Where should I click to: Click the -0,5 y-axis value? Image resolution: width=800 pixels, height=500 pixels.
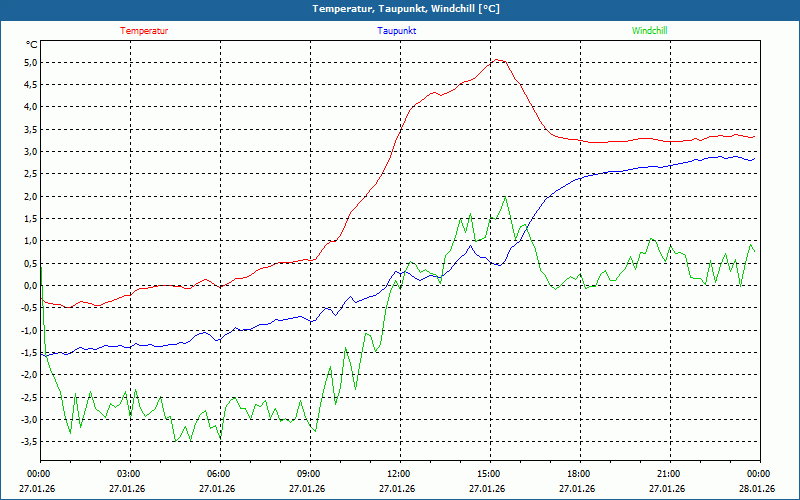click(30, 308)
